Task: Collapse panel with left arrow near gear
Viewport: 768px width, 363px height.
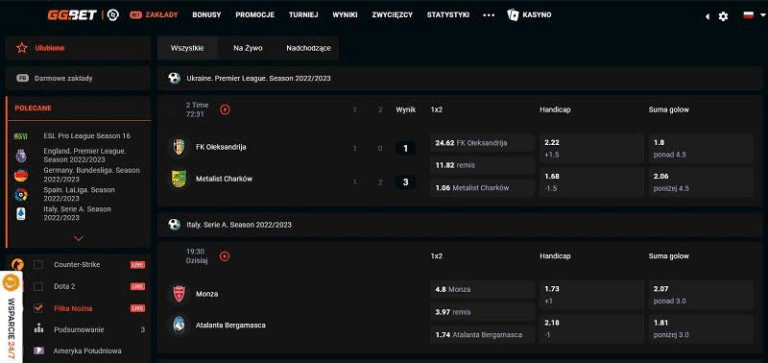Action: [x=707, y=16]
